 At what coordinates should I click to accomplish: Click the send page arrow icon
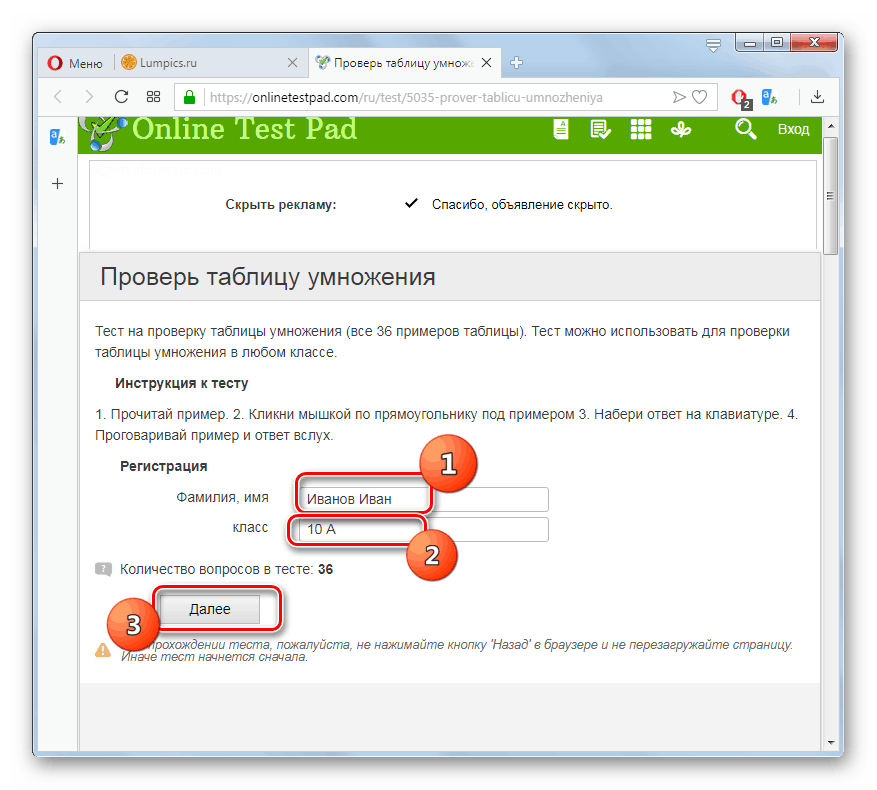[x=678, y=97]
